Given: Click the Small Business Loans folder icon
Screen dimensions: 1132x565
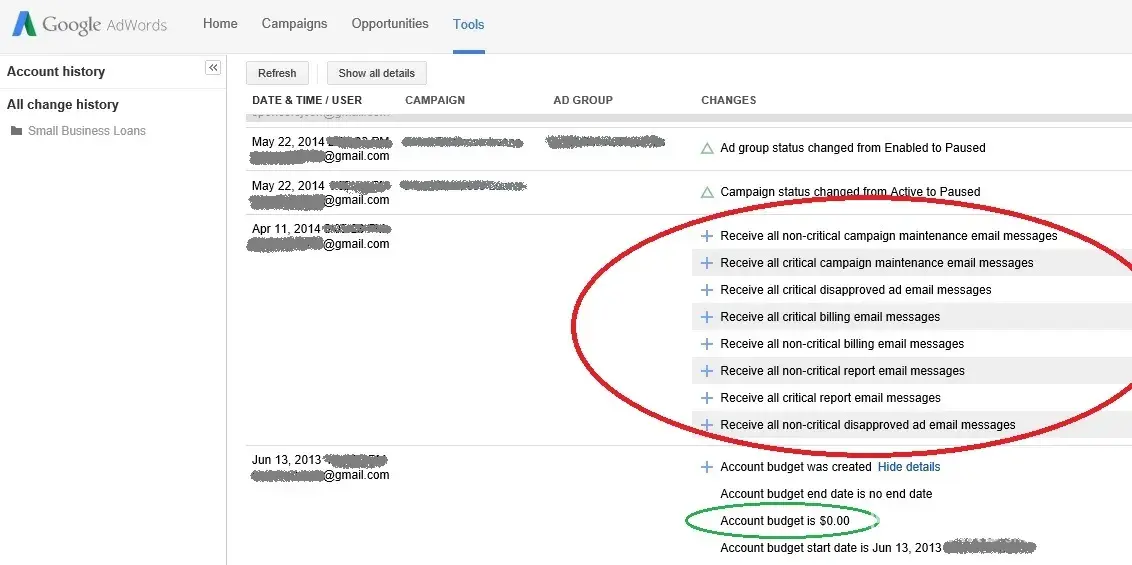Looking at the screenshot, I should point(16,131).
